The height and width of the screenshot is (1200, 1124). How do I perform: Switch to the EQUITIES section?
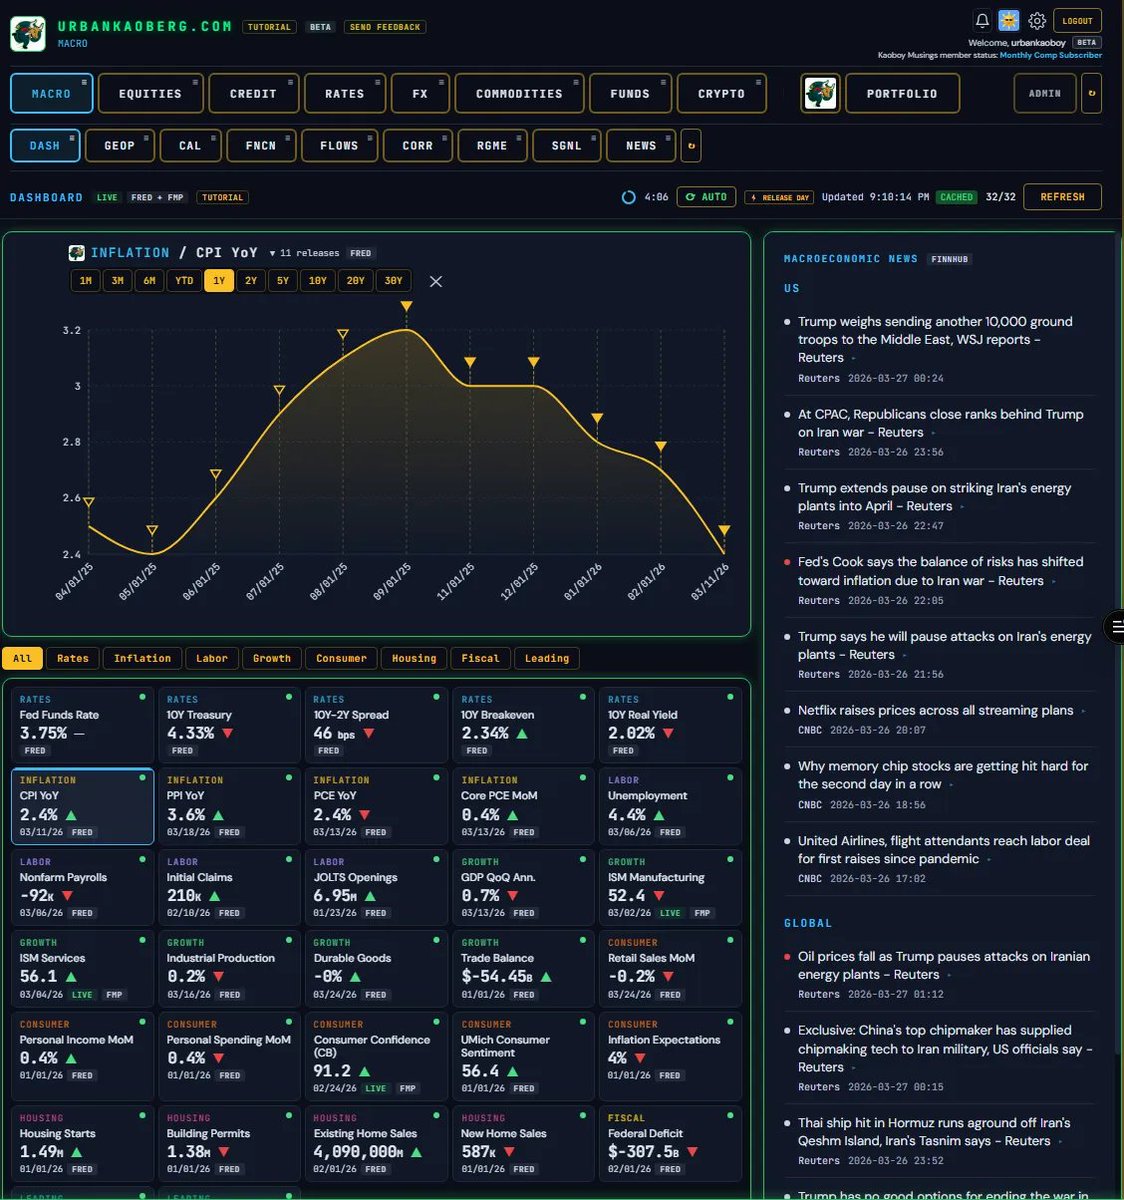pyautogui.click(x=150, y=93)
